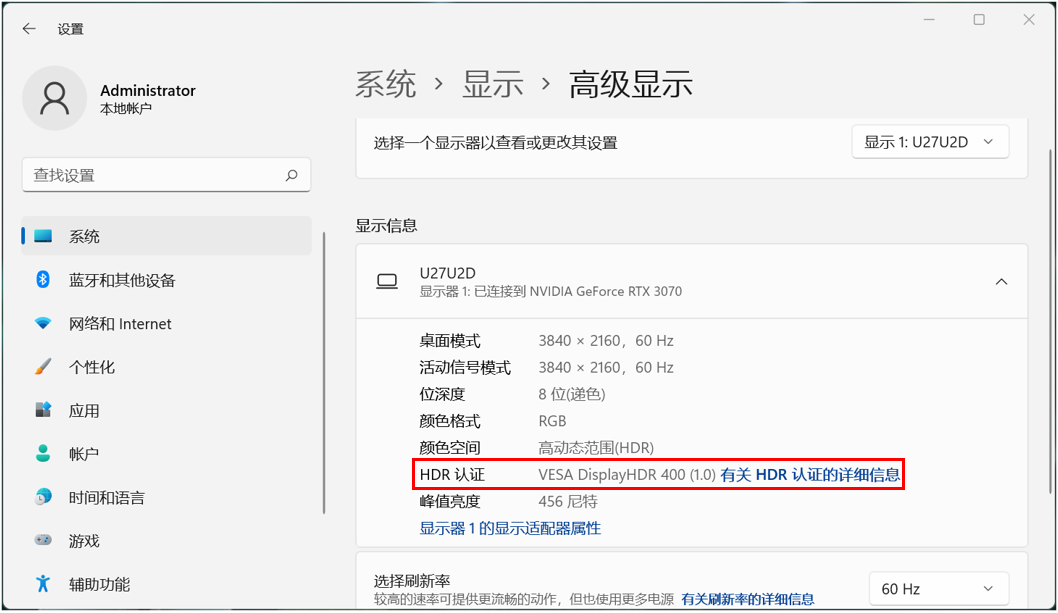Viewport: 1058px width, 613px height.
Task: Open Time and language settings
Action: point(106,498)
